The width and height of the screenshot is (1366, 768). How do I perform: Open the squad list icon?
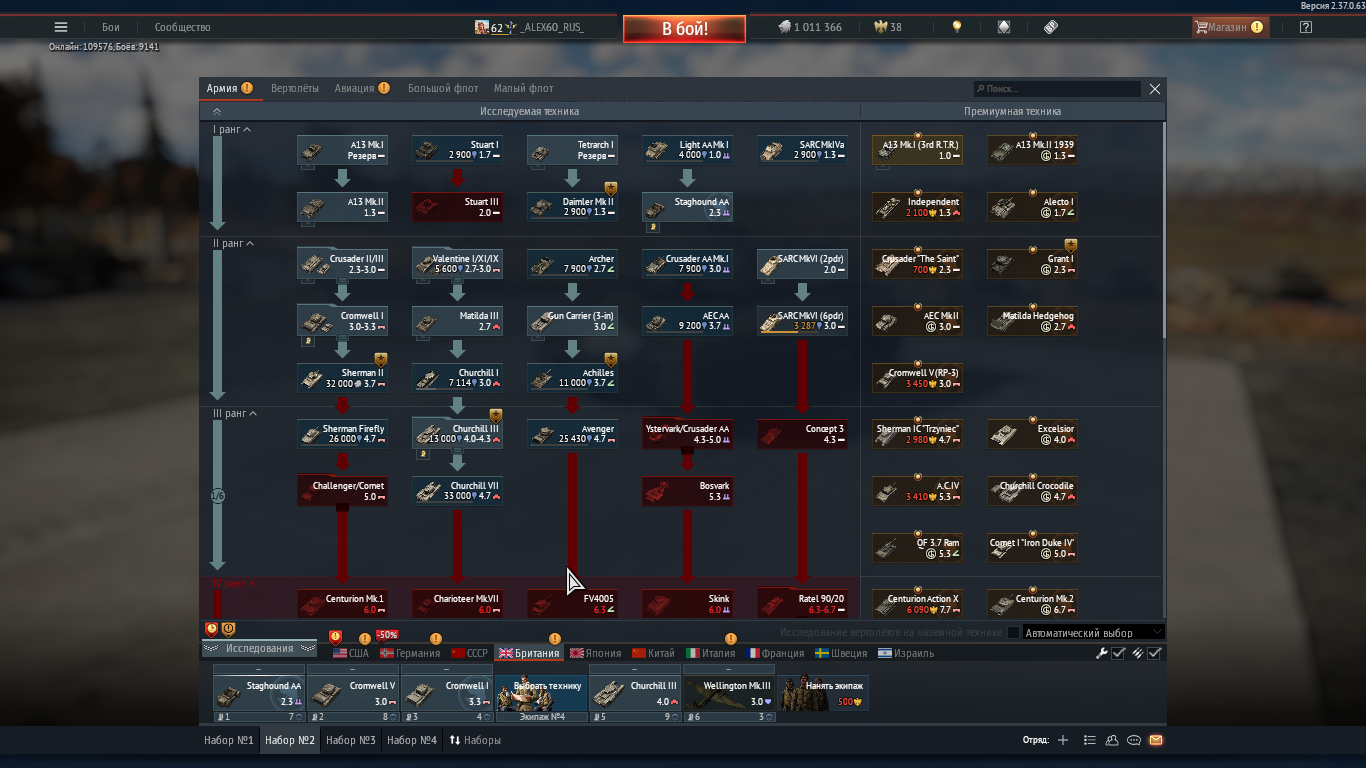coord(1090,740)
